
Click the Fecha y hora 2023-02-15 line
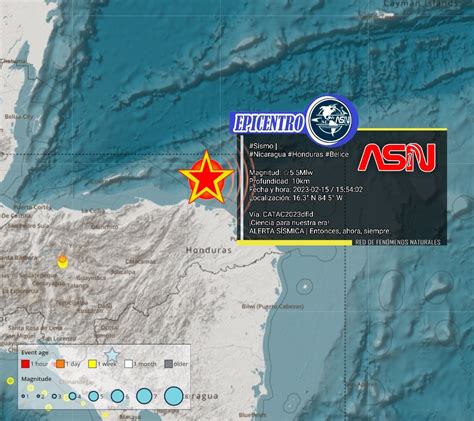[306, 189]
